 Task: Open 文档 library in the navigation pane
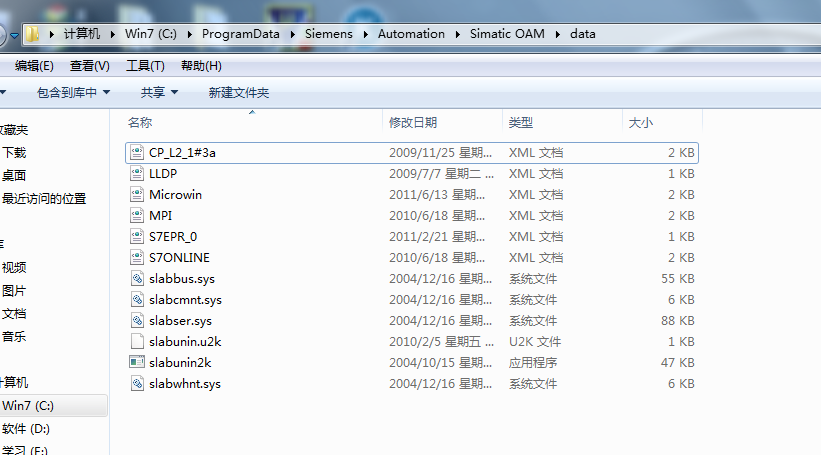pos(14,314)
